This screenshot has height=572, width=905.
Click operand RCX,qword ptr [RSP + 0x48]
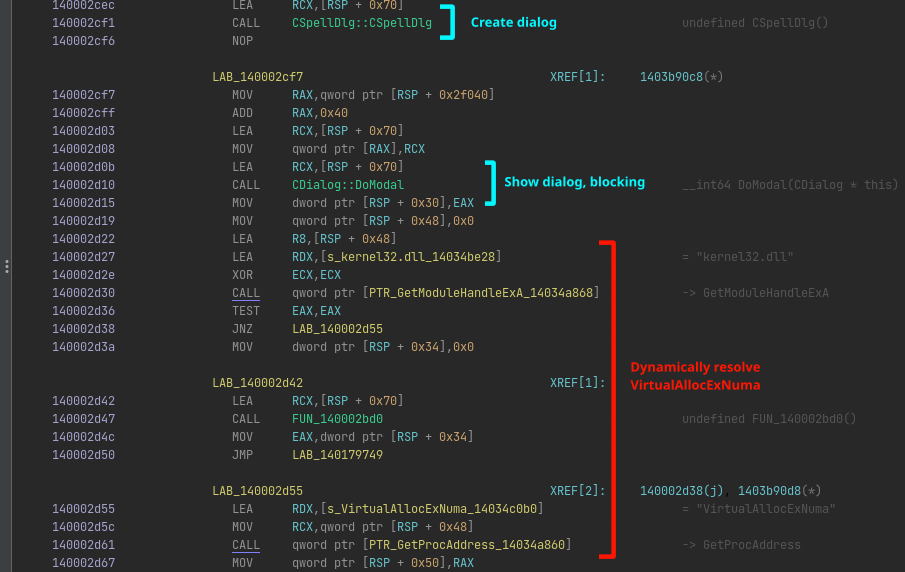tap(383, 527)
